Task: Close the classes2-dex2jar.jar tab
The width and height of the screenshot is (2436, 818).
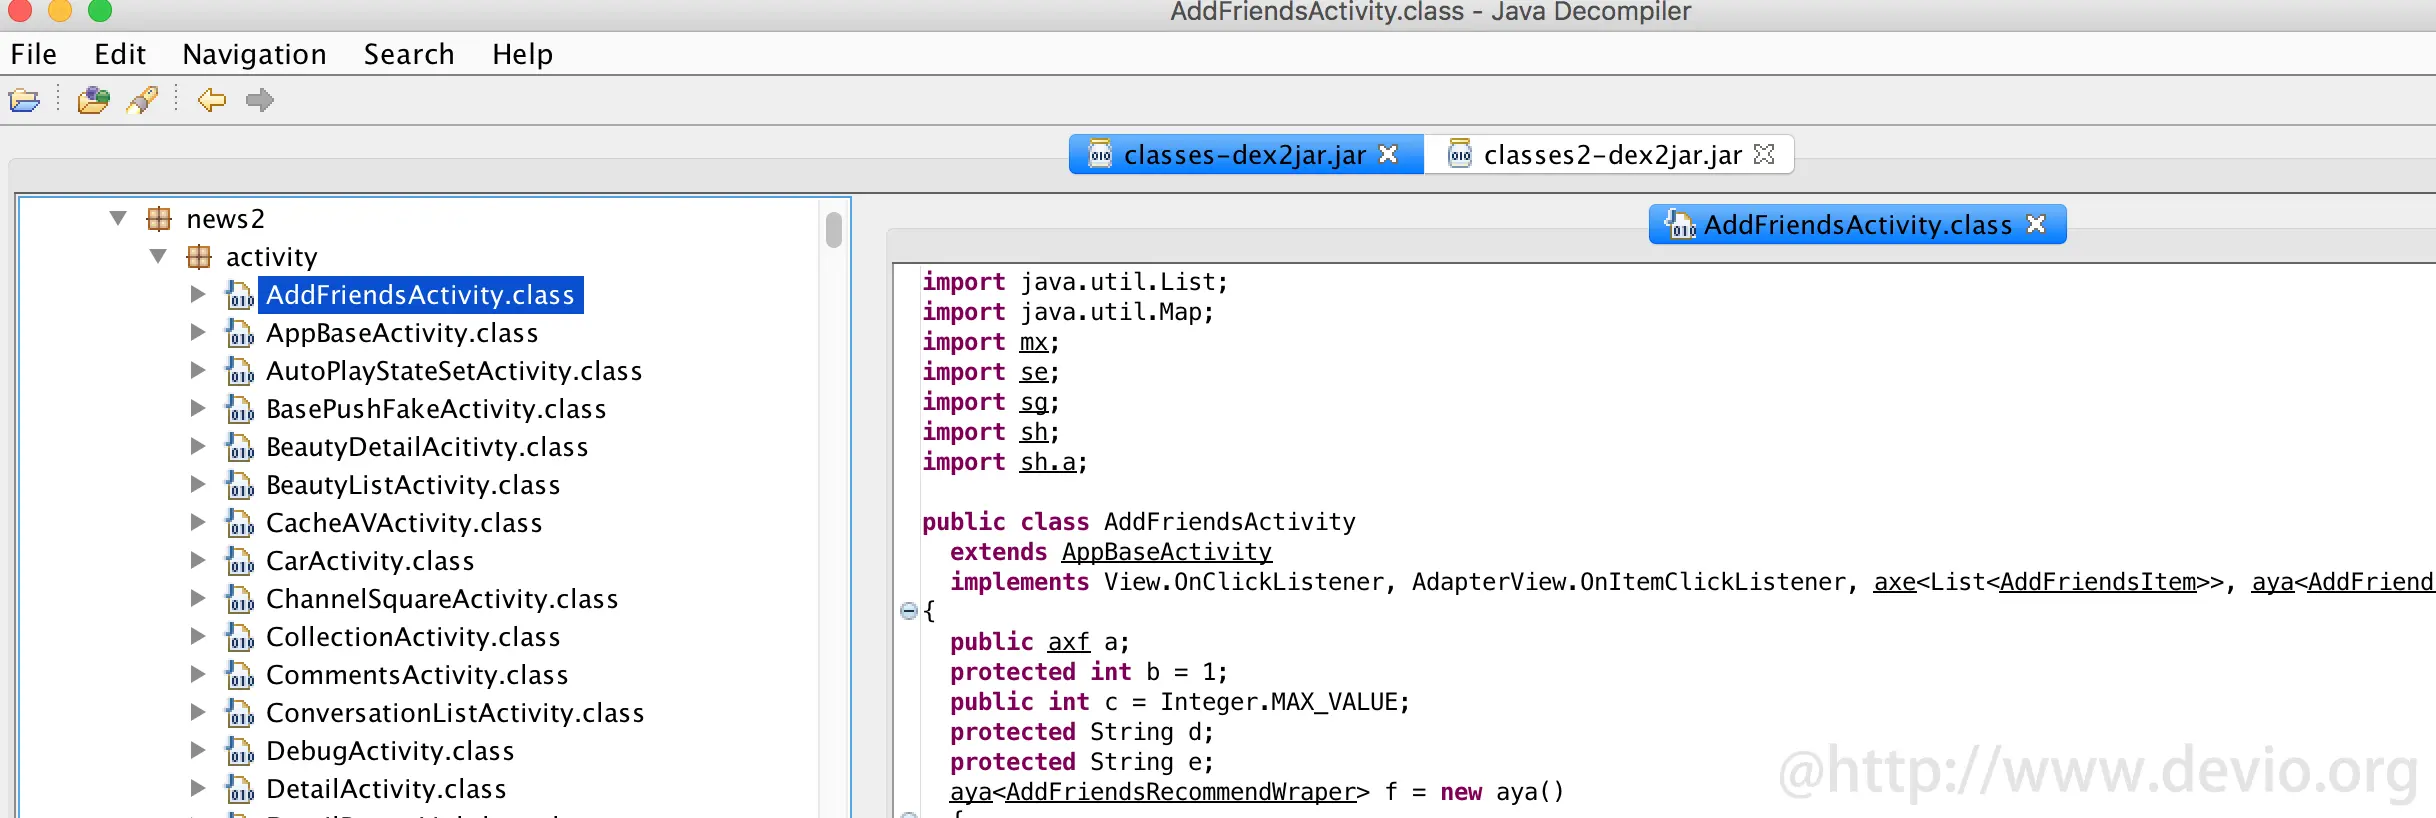Action: tap(1764, 154)
